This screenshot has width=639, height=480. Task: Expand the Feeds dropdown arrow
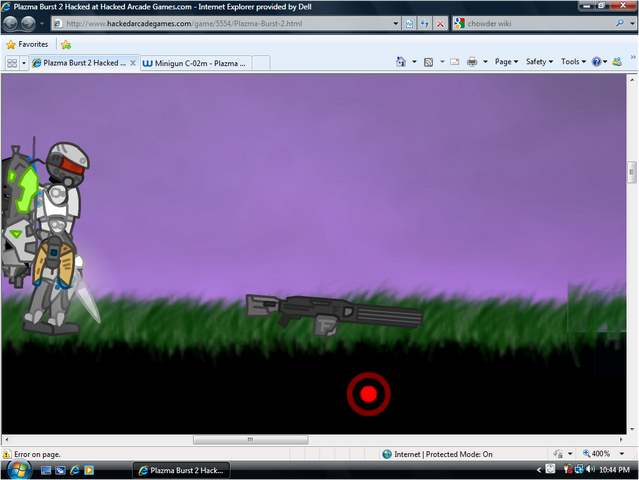pos(442,62)
